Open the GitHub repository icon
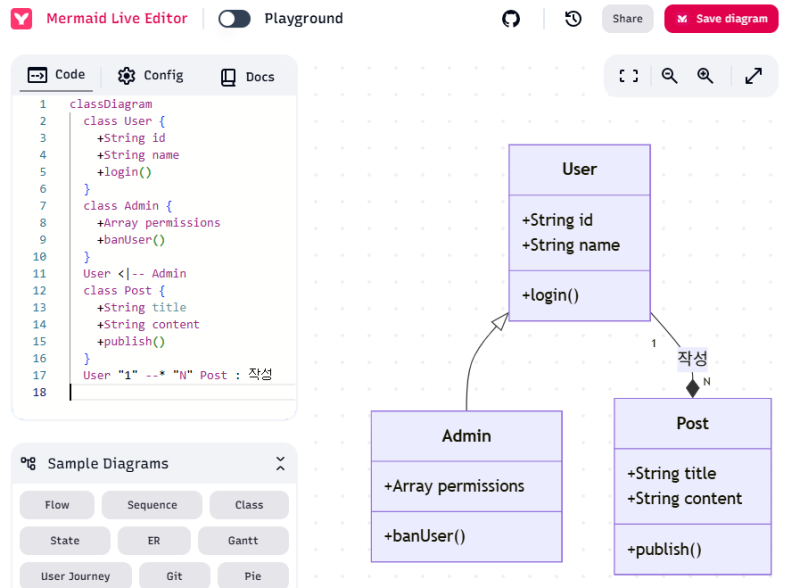Image resolution: width=800 pixels, height=588 pixels. pos(511,19)
